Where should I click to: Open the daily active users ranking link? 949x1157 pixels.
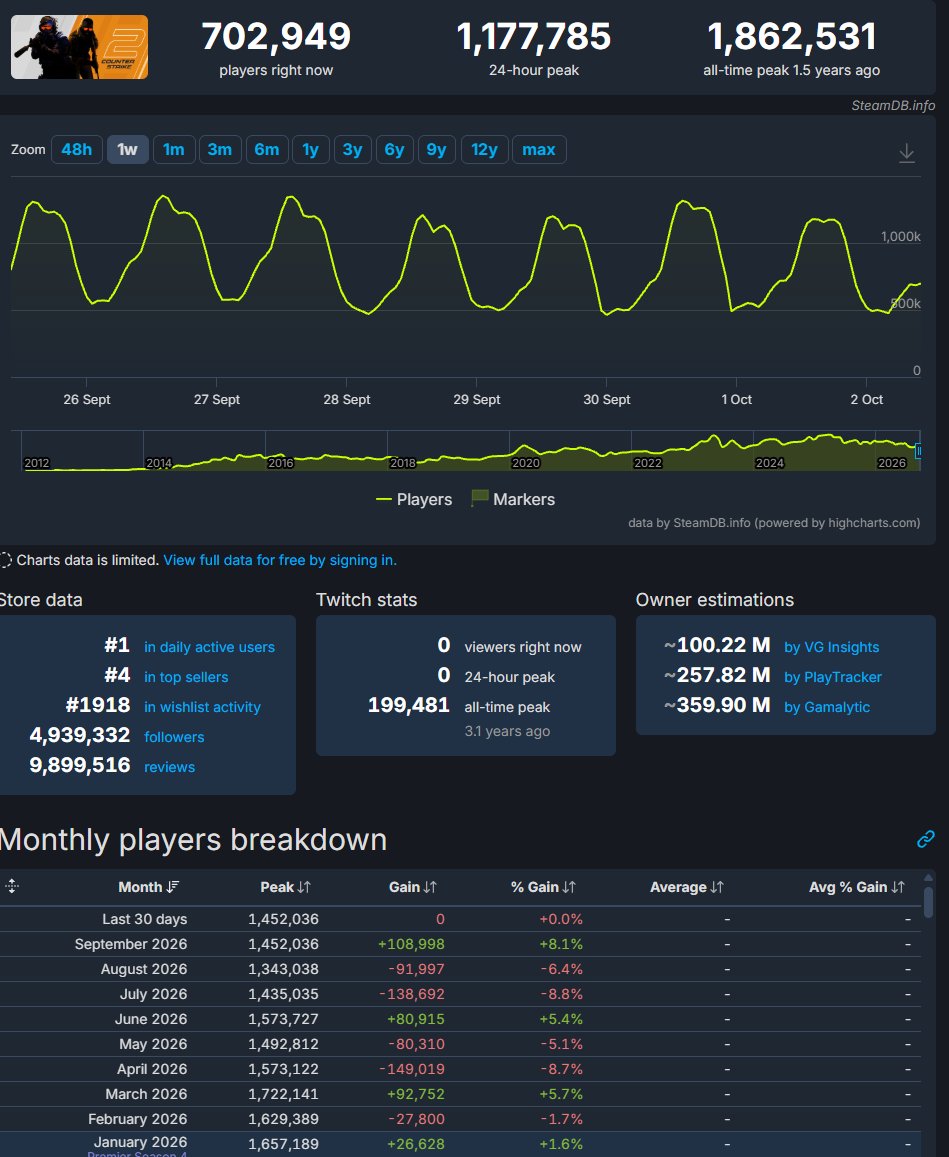[x=210, y=647]
